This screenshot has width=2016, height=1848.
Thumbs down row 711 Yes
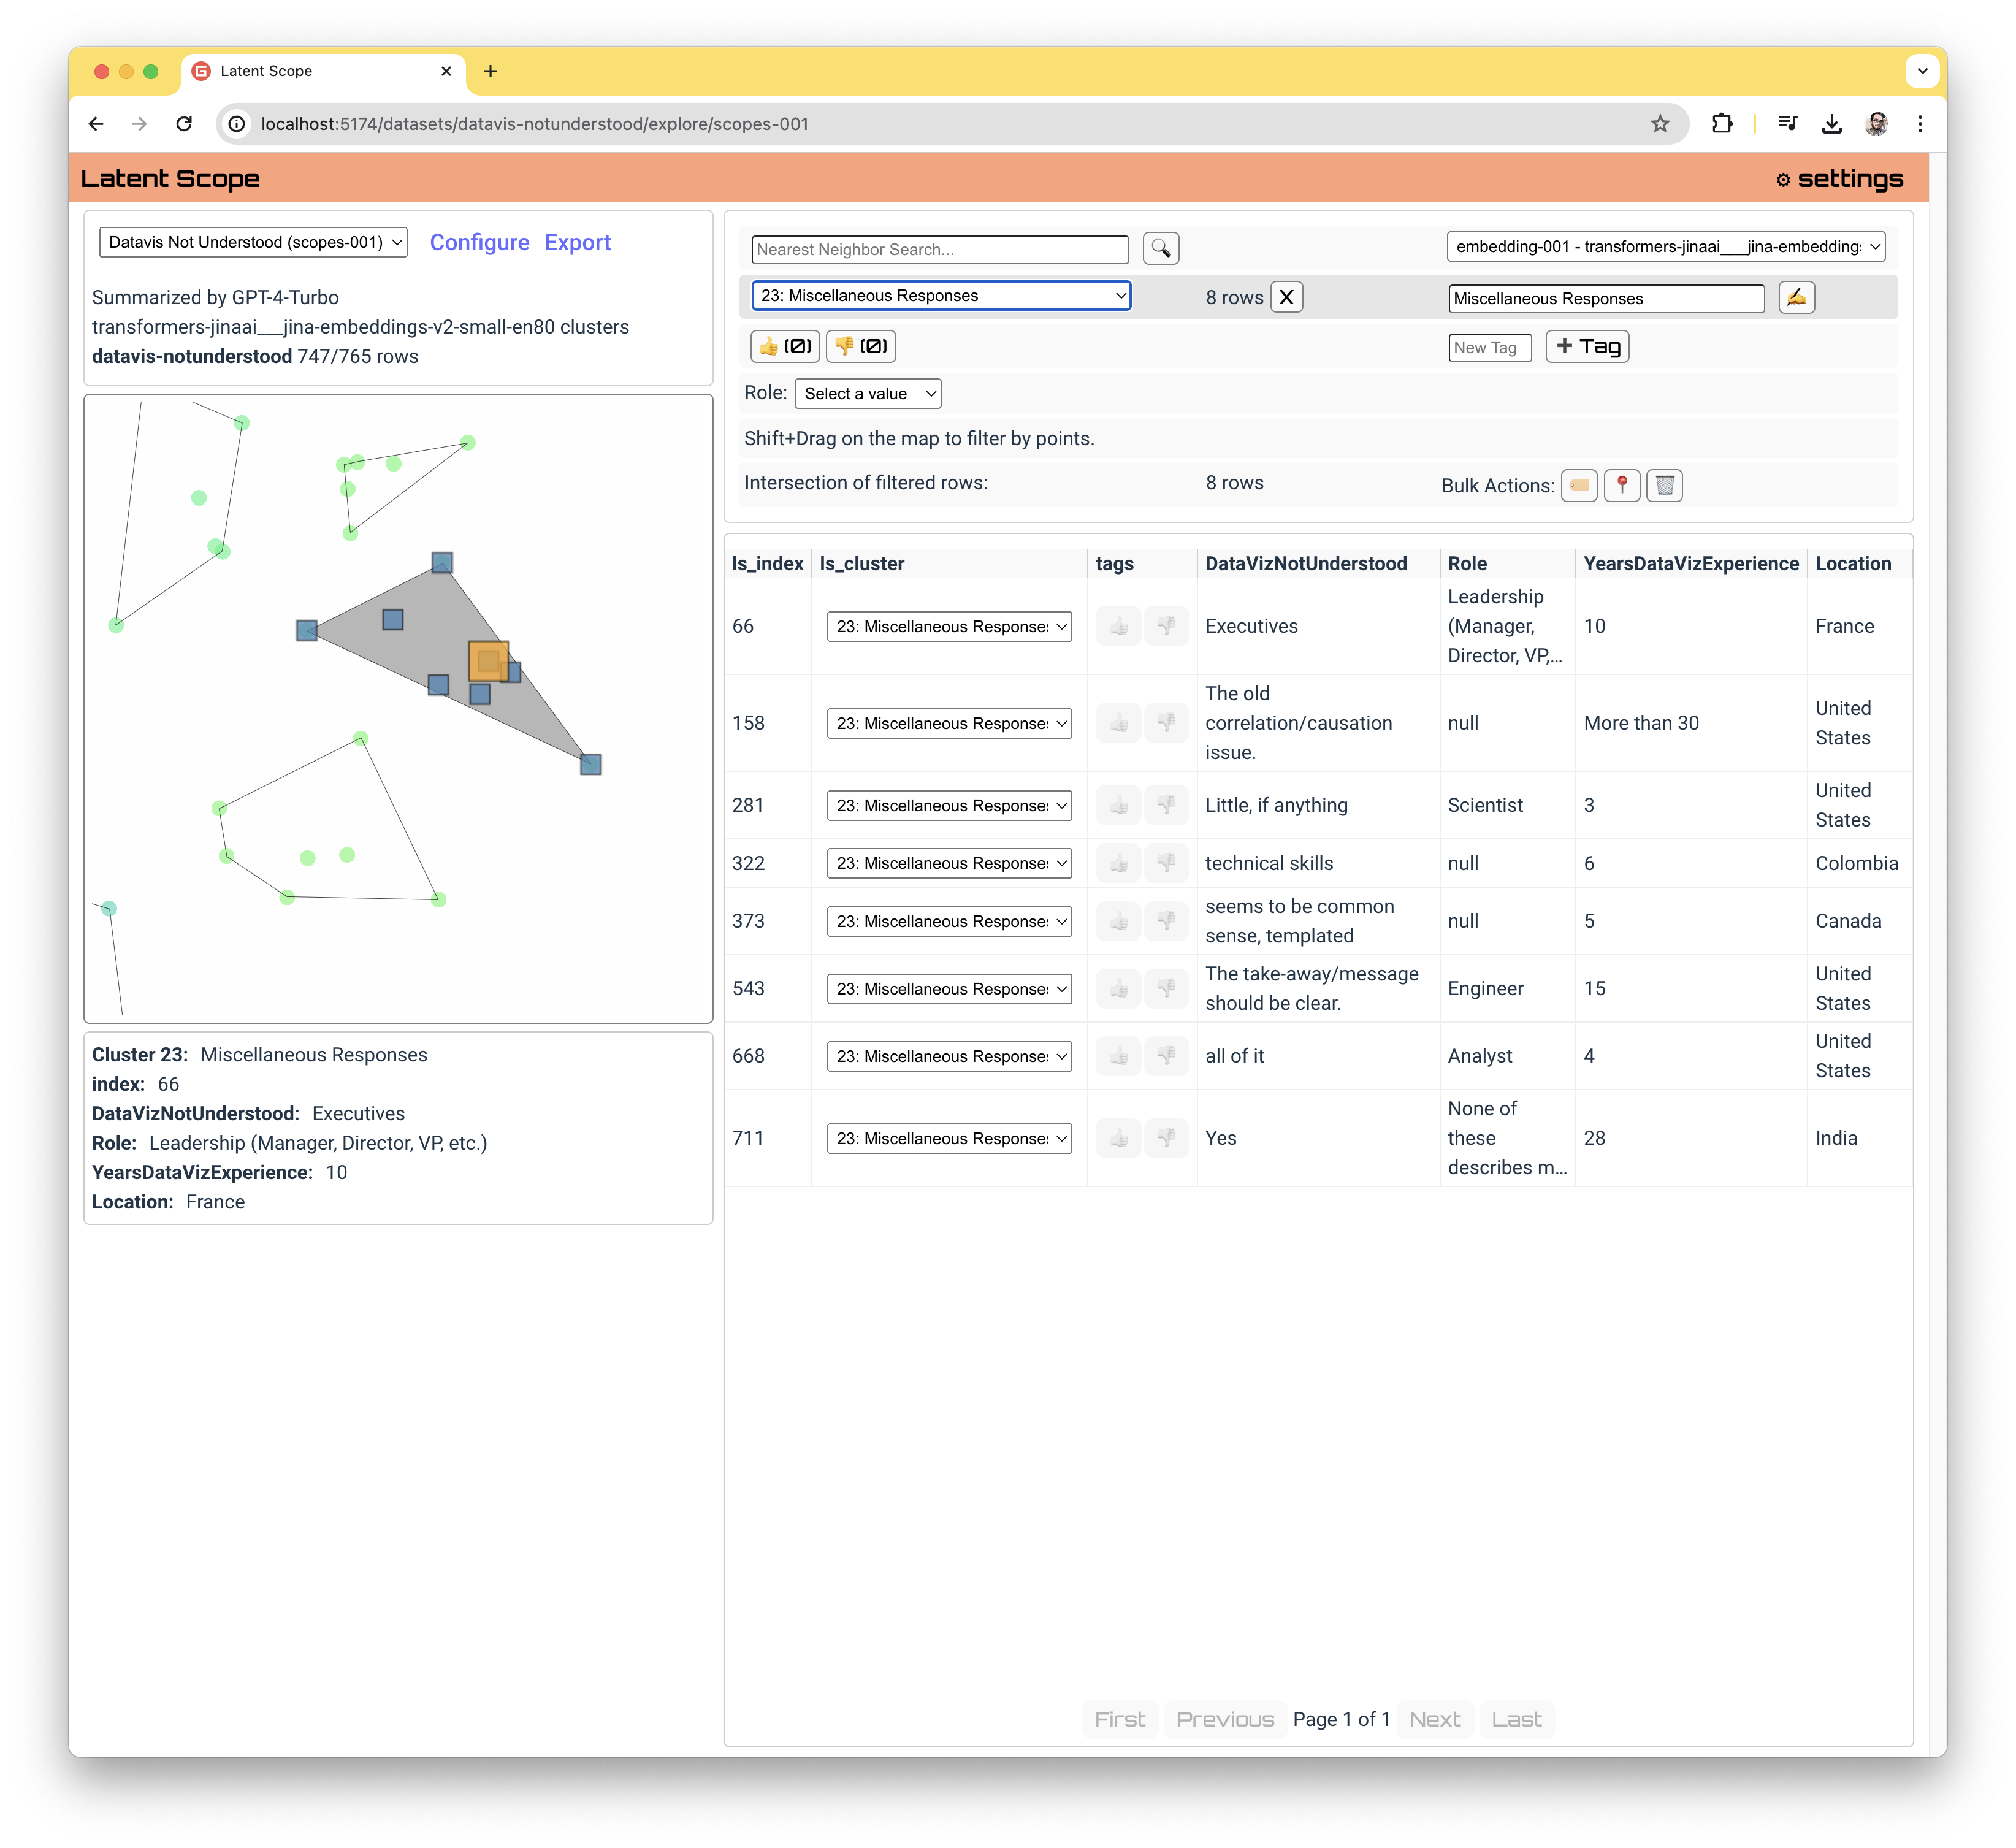tap(1166, 1138)
